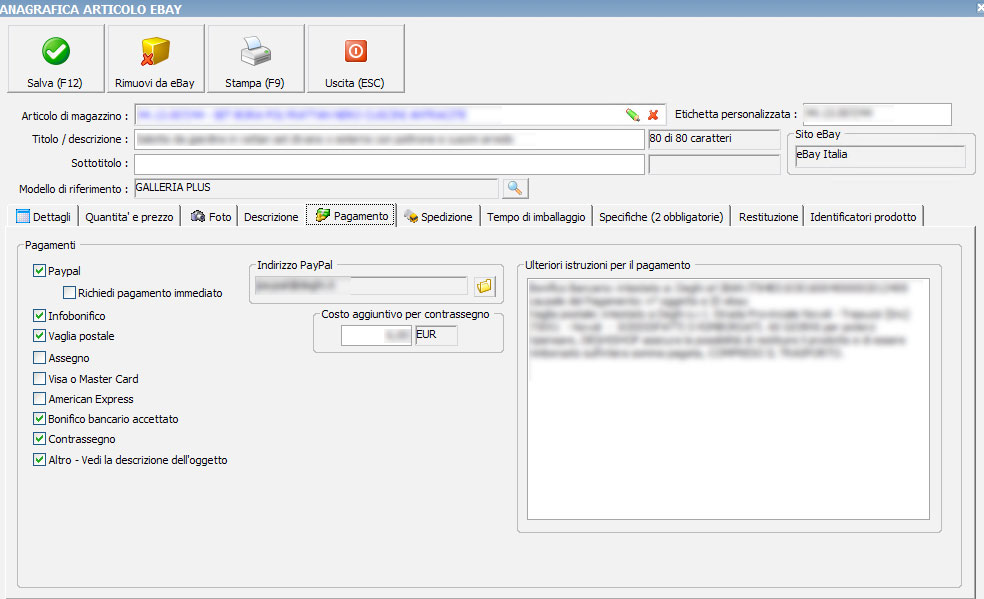Uncheck the Contrassegno checkbox

(39, 438)
